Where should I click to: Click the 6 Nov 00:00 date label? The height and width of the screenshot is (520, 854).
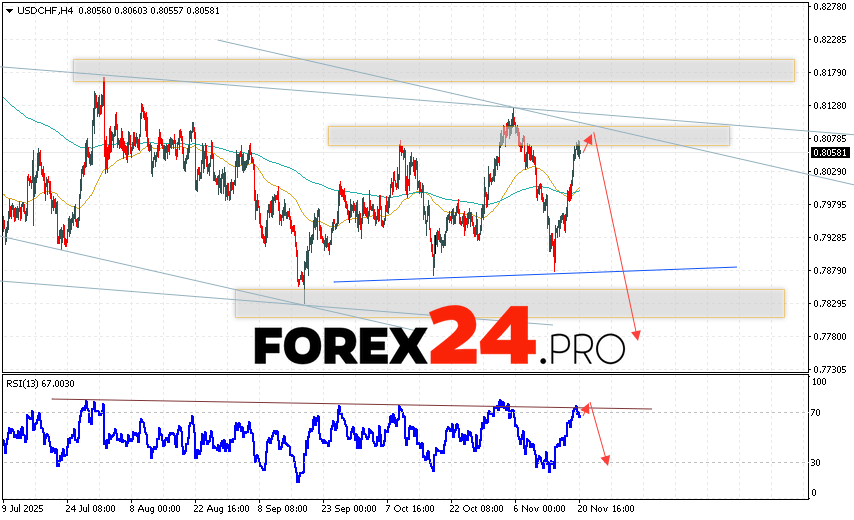click(x=542, y=507)
